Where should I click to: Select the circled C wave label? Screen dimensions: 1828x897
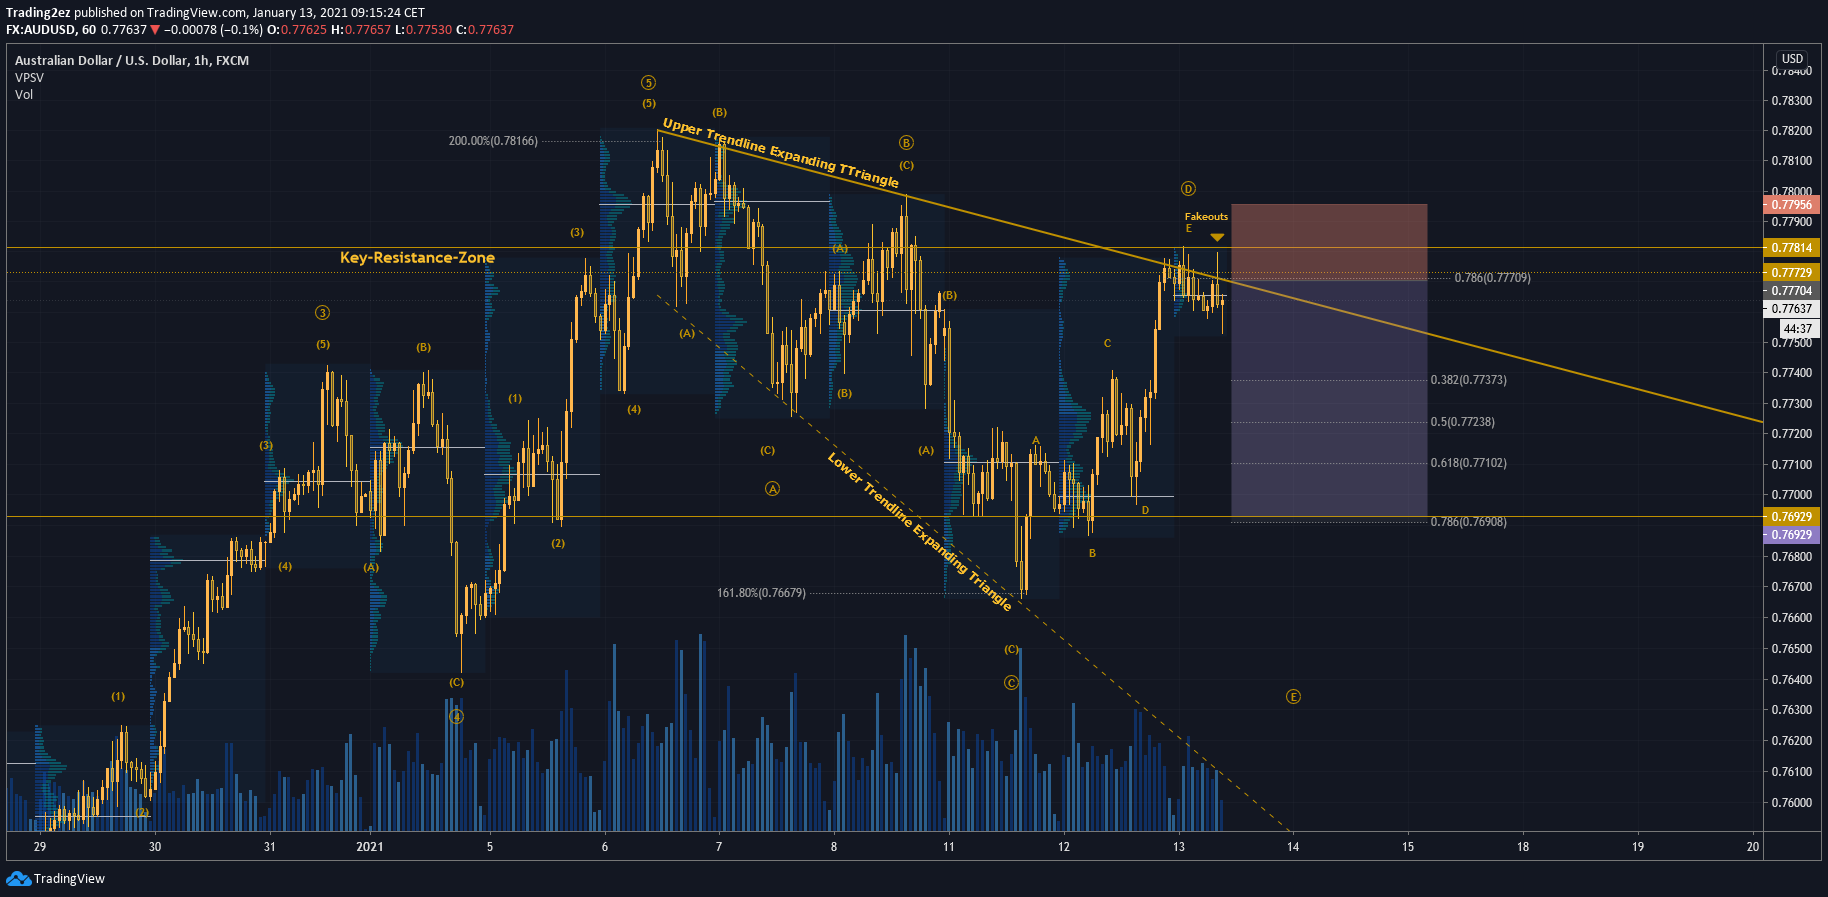click(1011, 683)
